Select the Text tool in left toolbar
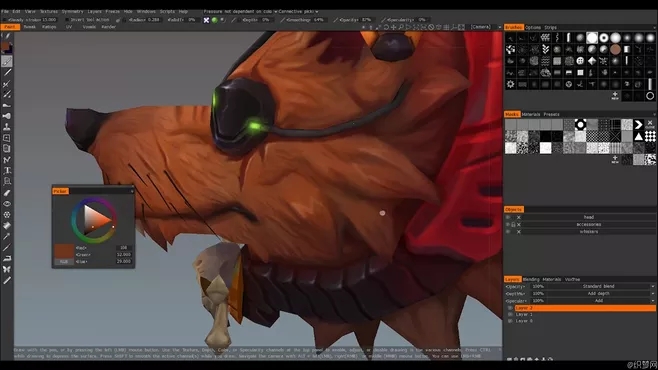Image resolution: width=658 pixels, height=370 pixels. pyautogui.click(x=7, y=171)
